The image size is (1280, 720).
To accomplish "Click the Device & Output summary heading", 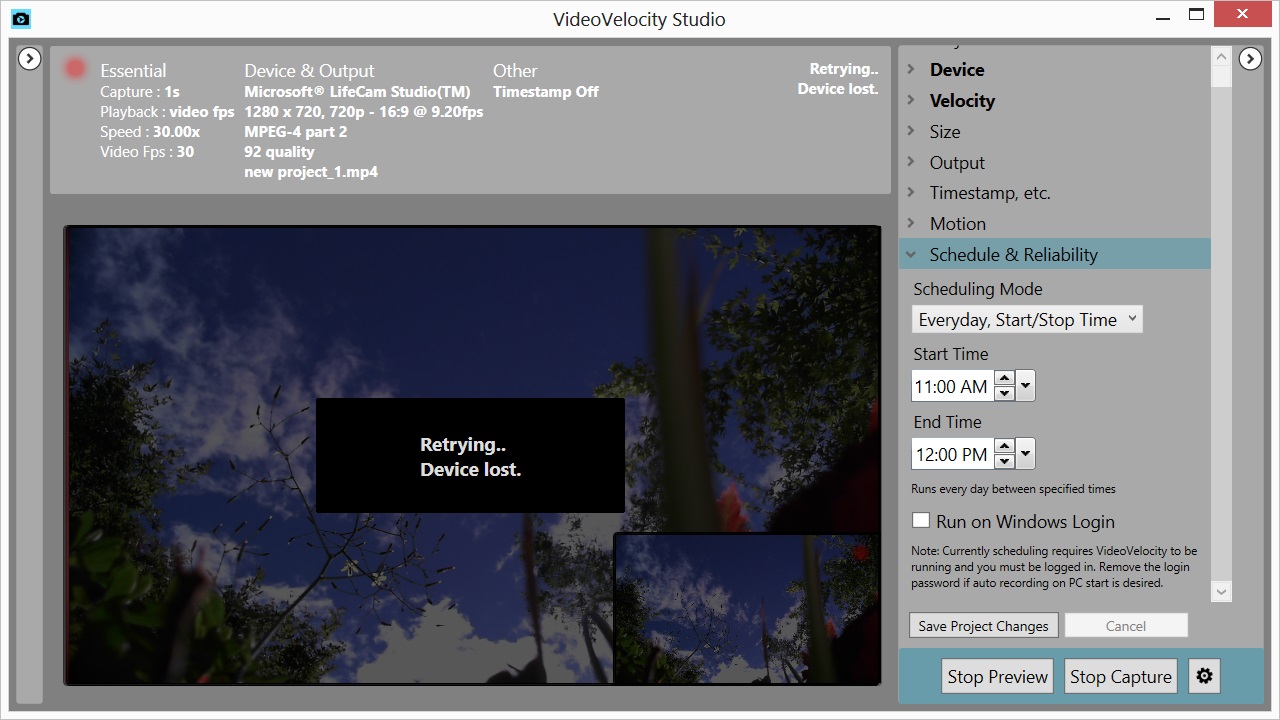I will coord(309,71).
